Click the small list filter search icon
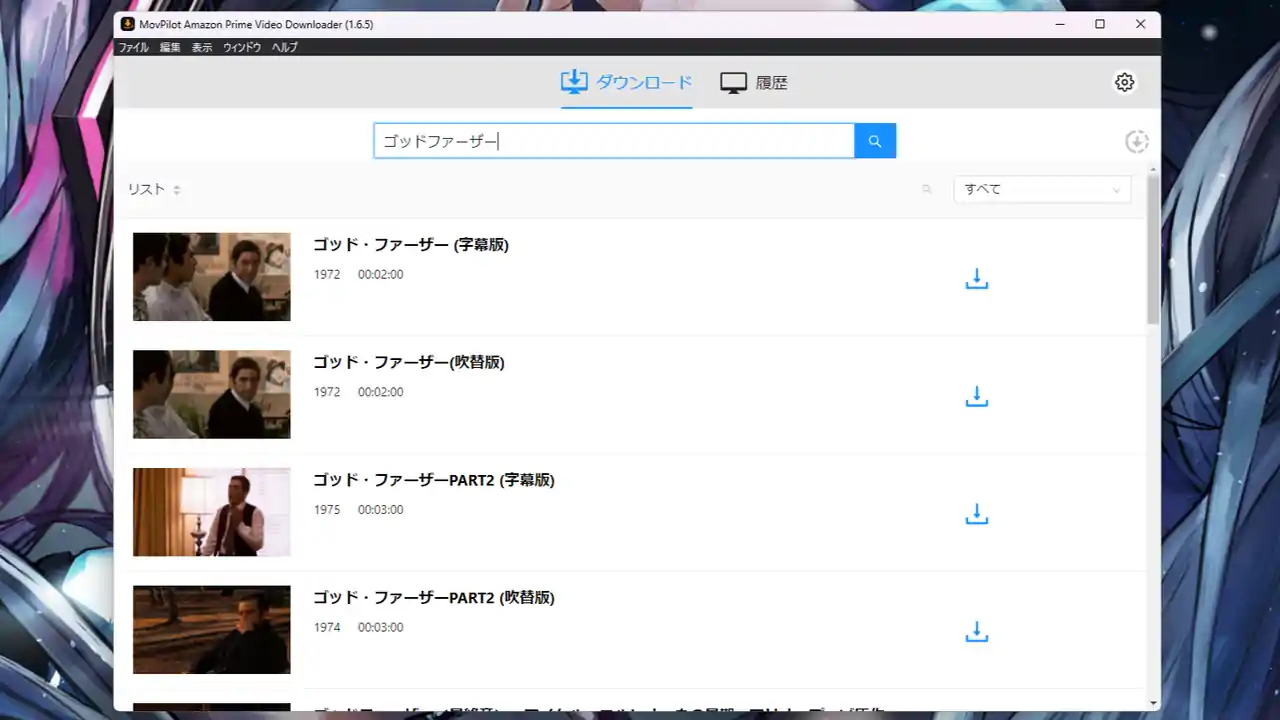This screenshot has width=1280, height=720. coord(927,189)
